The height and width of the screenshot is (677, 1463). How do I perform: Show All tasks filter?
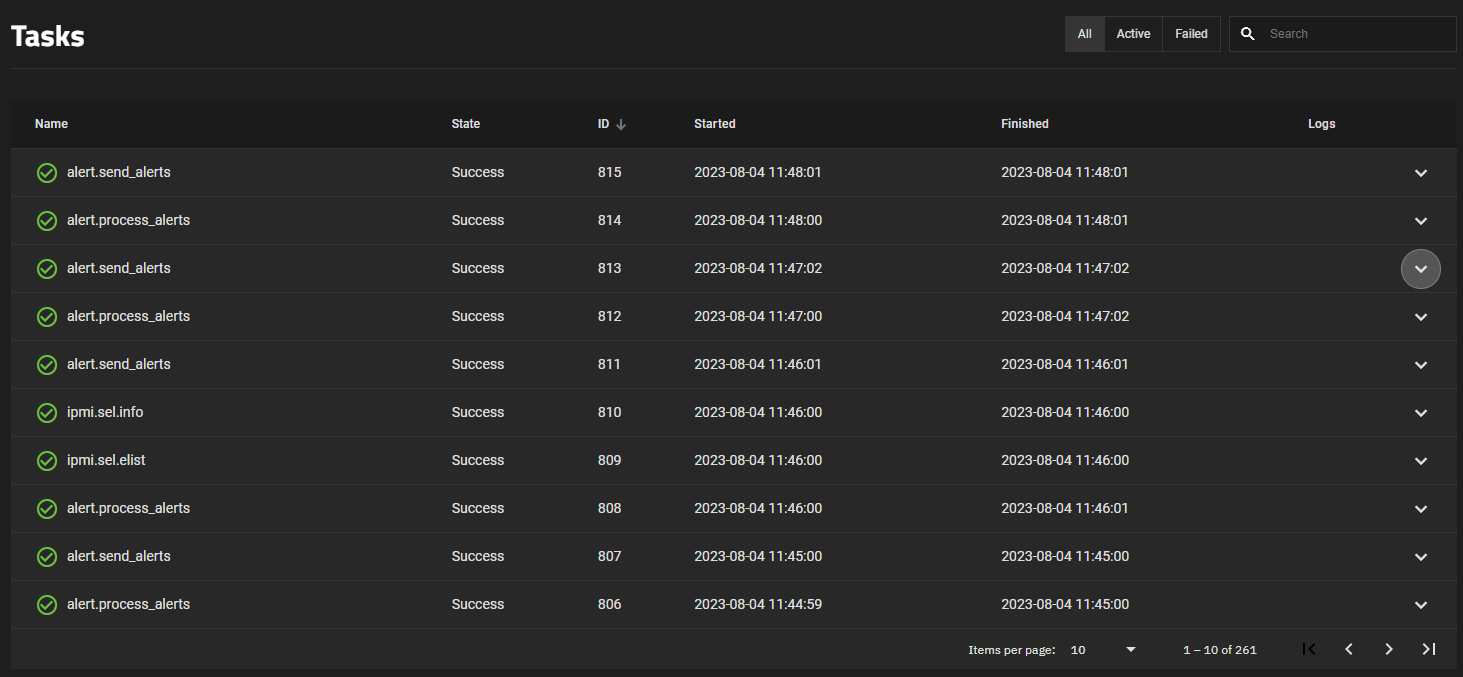(1084, 34)
